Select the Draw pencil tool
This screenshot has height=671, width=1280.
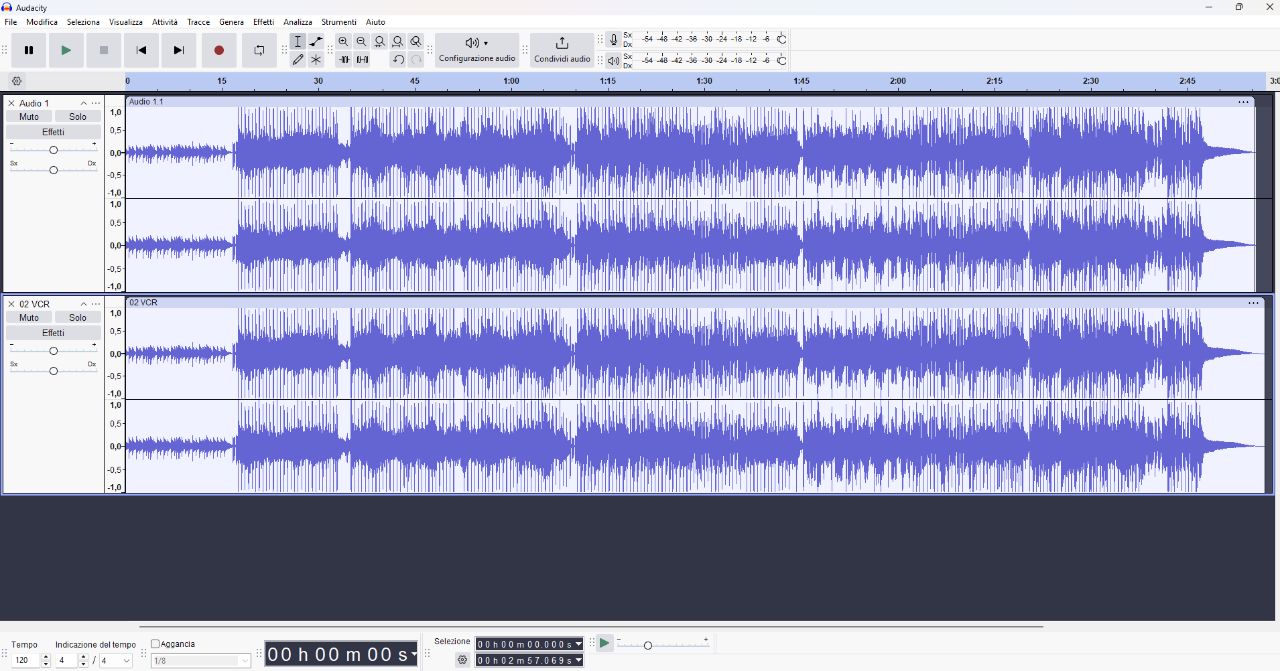[x=298, y=60]
